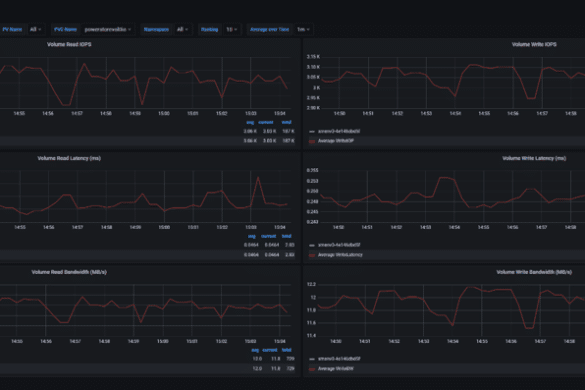
Task: Click the Namespace variable label
Action: tap(156, 29)
